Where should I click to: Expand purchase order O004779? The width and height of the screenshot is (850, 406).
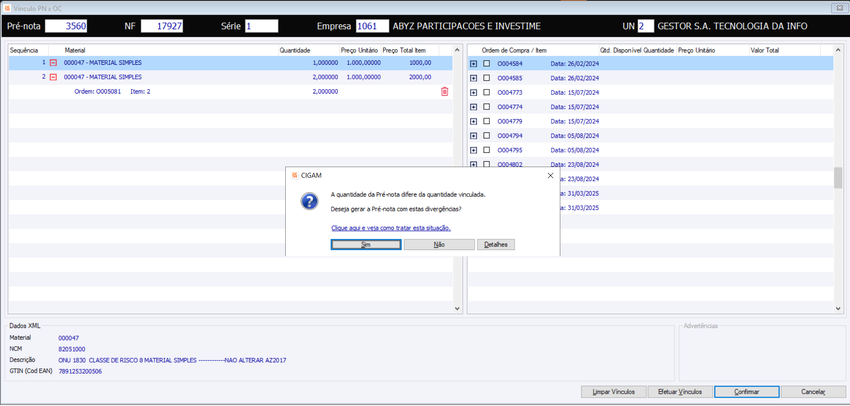[473, 121]
